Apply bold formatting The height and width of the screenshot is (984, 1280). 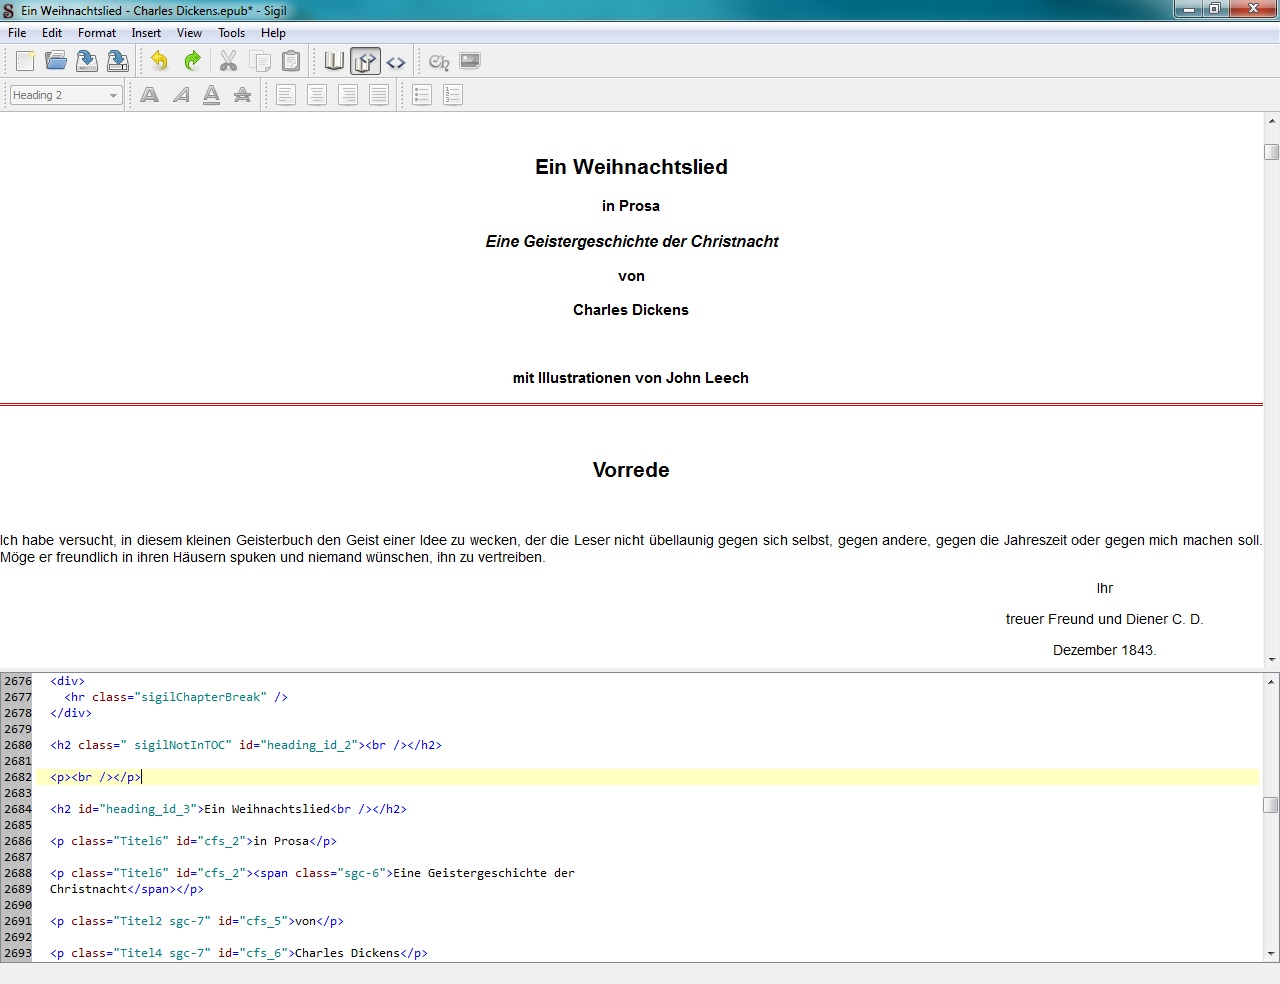coord(150,95)
